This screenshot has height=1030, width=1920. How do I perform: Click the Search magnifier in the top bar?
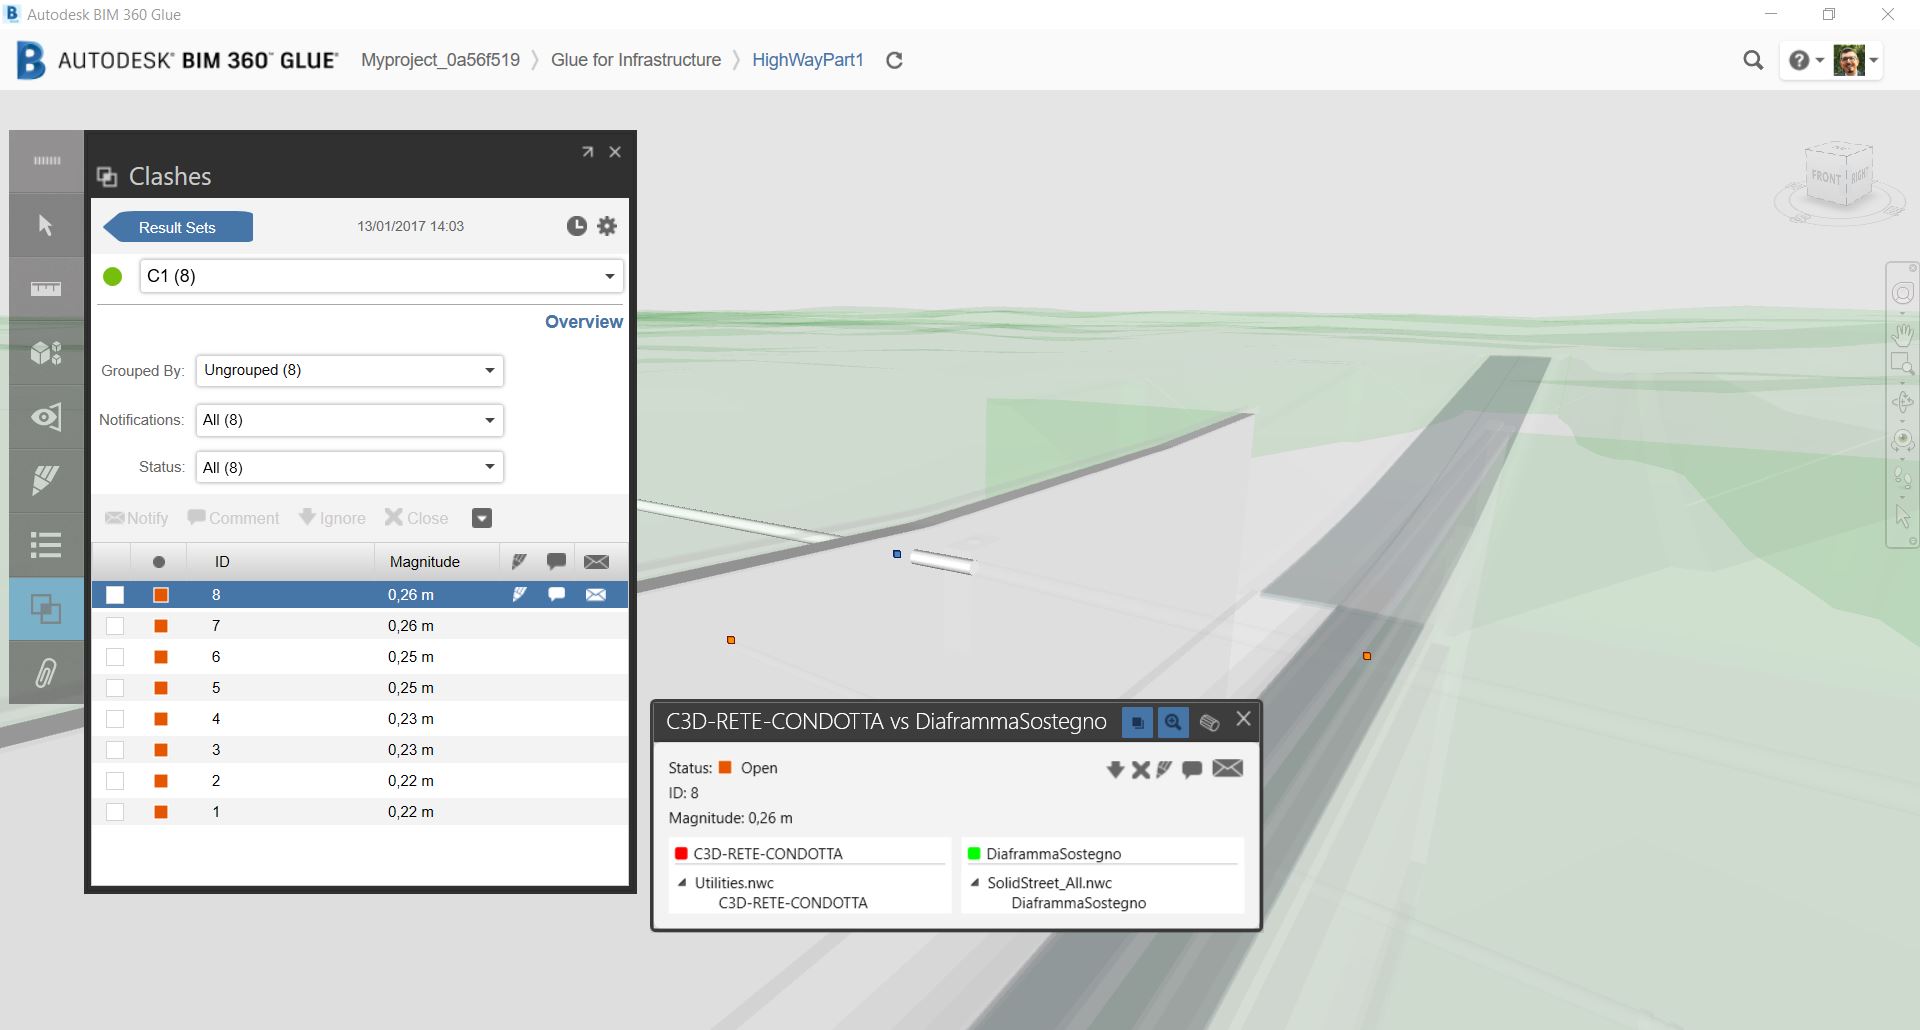[x=1753, y=60]
